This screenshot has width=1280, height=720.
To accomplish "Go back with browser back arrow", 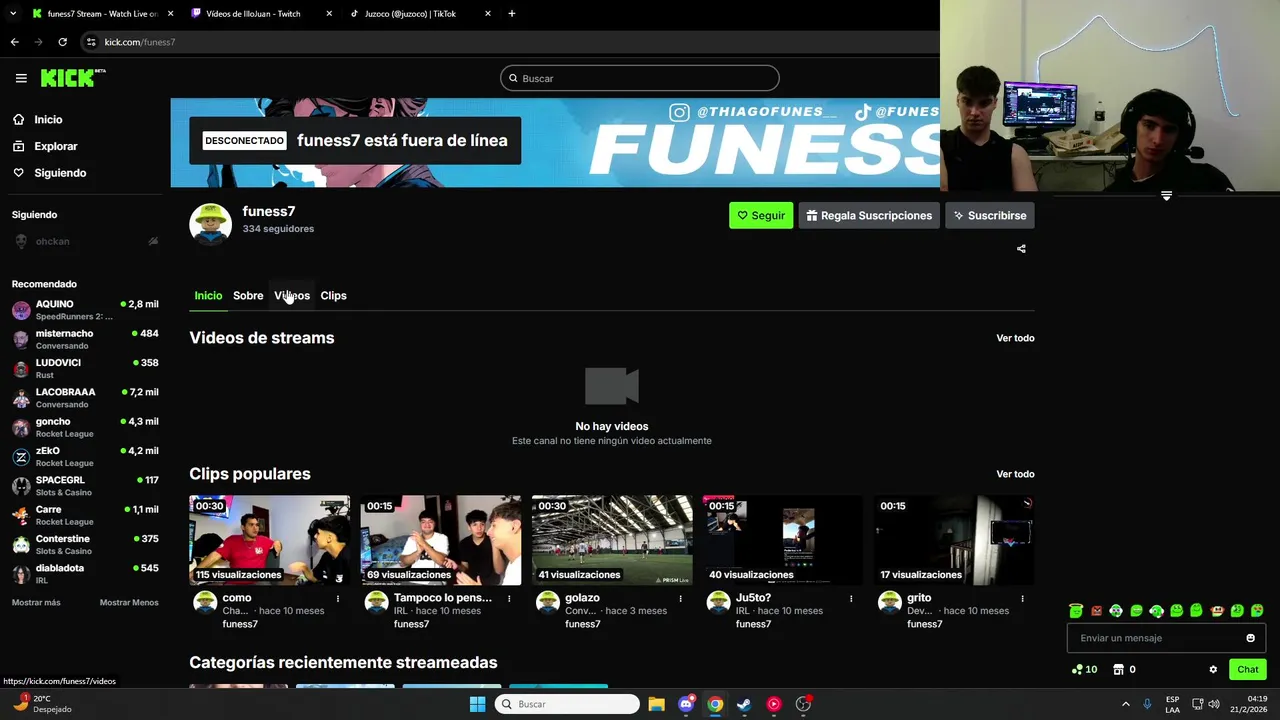I will (x=14, y=42).
